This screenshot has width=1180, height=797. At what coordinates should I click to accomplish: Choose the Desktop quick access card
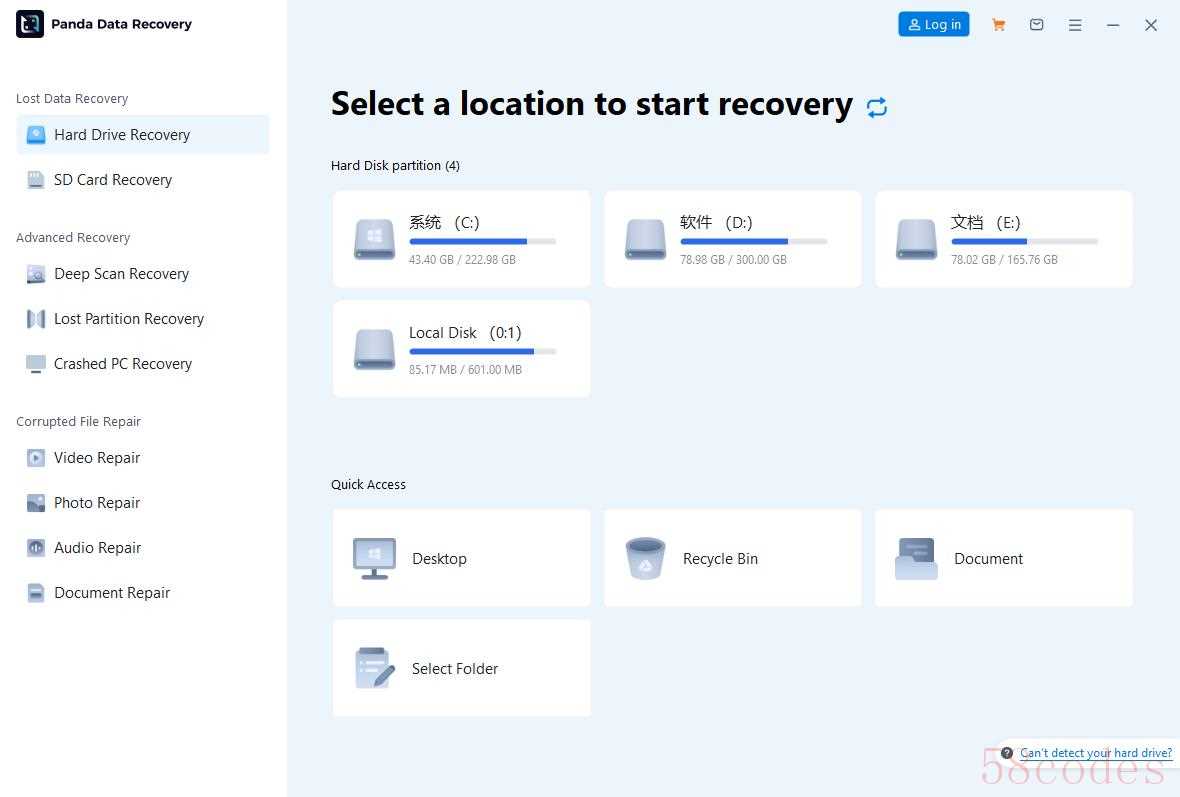[x=461, y=558]
